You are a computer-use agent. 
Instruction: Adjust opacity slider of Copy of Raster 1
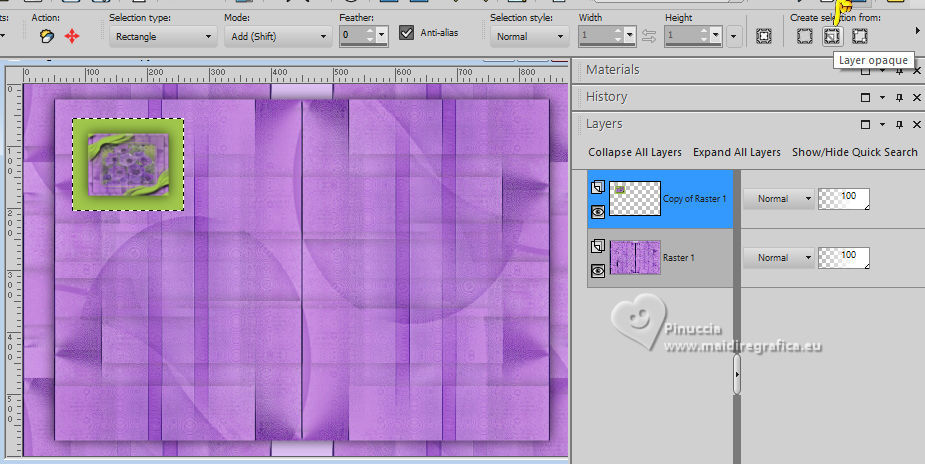point(844,199)
